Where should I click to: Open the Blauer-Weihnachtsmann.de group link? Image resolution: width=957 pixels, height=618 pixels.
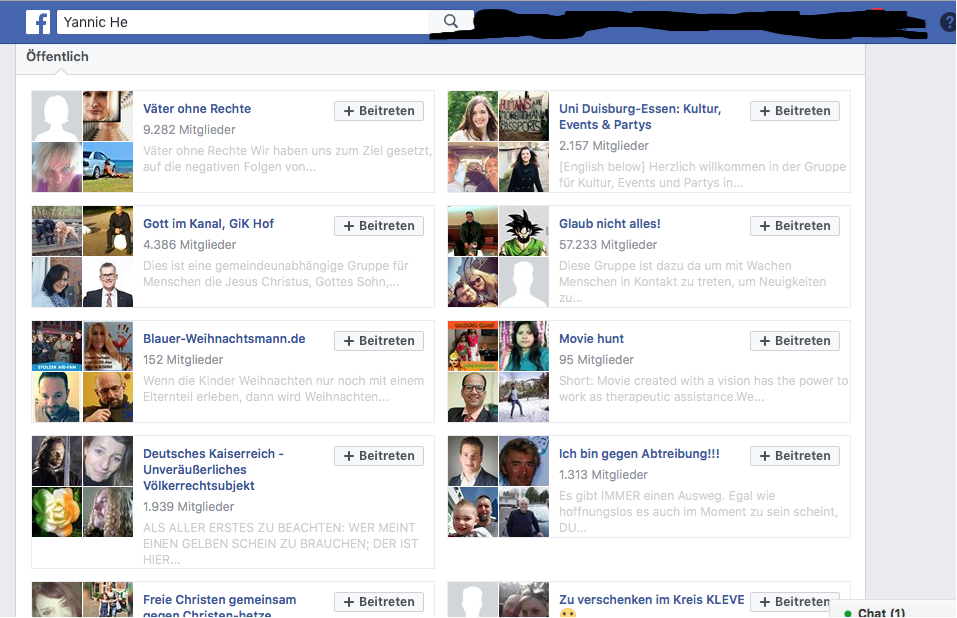click(x=224, y=339)
